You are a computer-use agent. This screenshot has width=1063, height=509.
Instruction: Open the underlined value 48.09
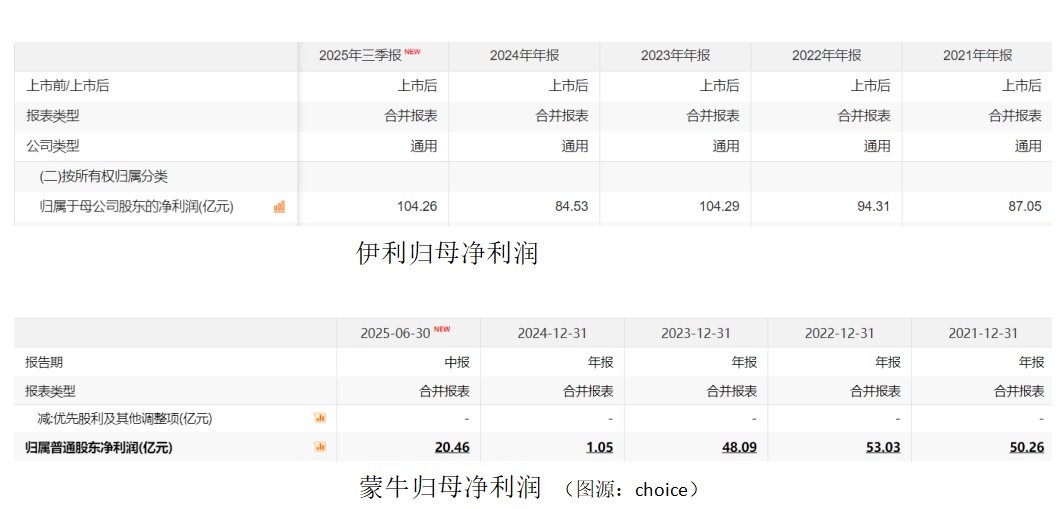coord(740,447)
